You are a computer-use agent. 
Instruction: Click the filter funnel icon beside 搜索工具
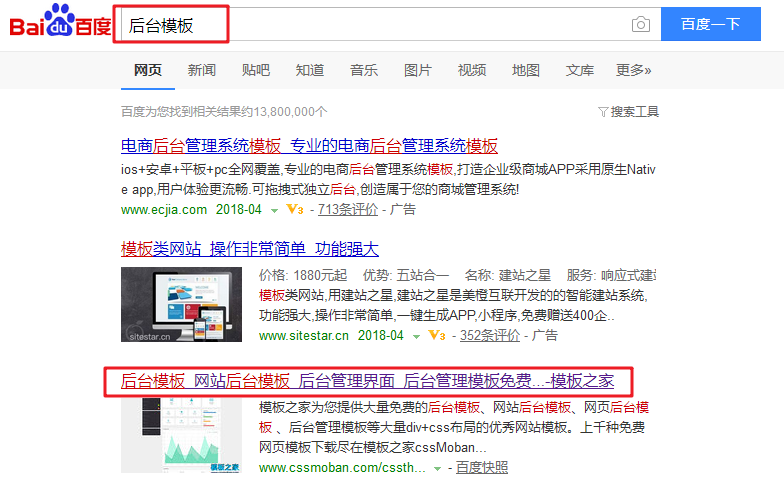(x=603, y=112)
